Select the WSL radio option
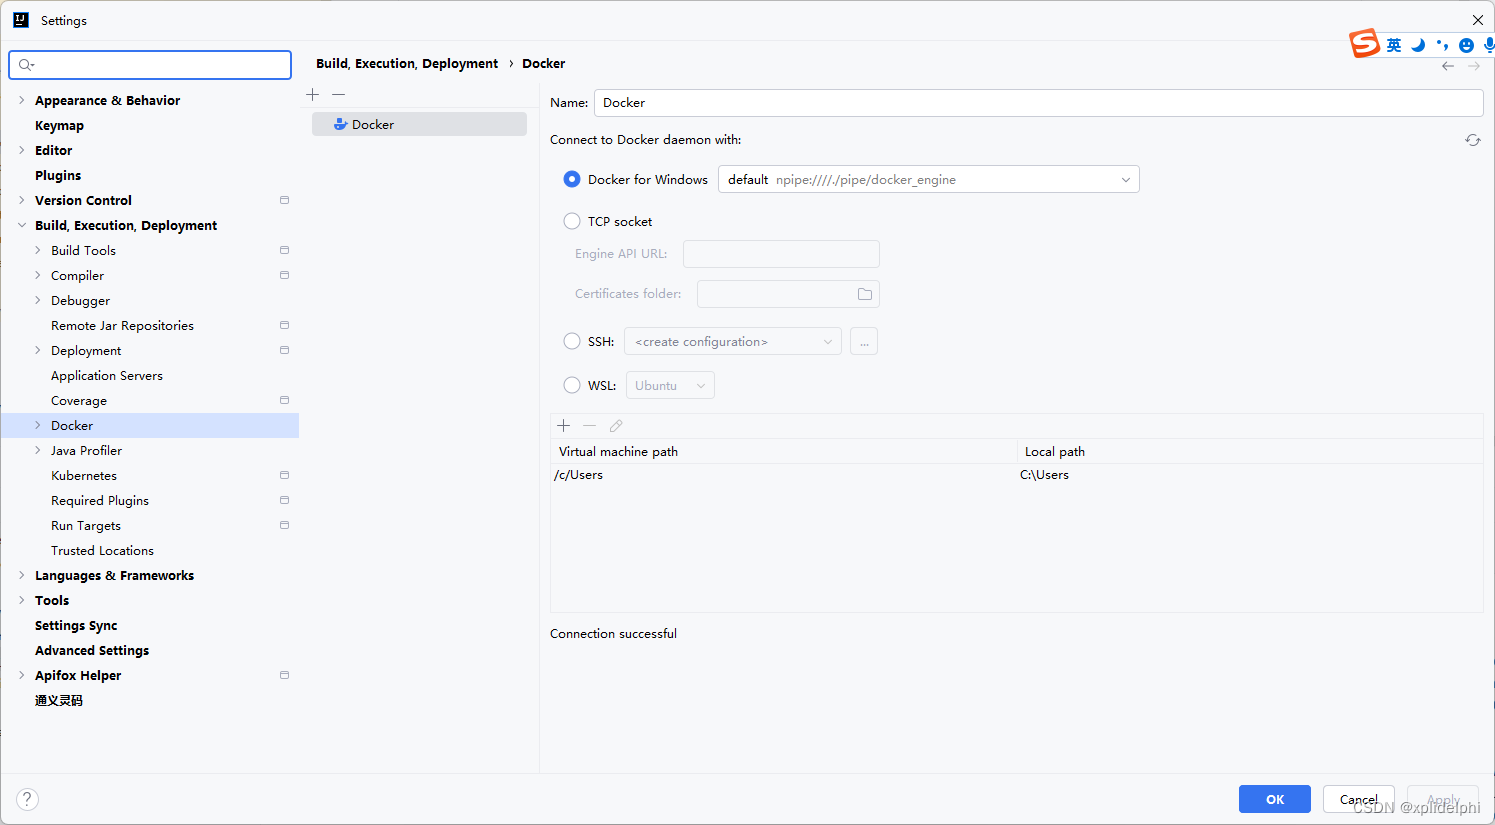The width and height of the screenshot is (1495, 825). tap(572, 385)
